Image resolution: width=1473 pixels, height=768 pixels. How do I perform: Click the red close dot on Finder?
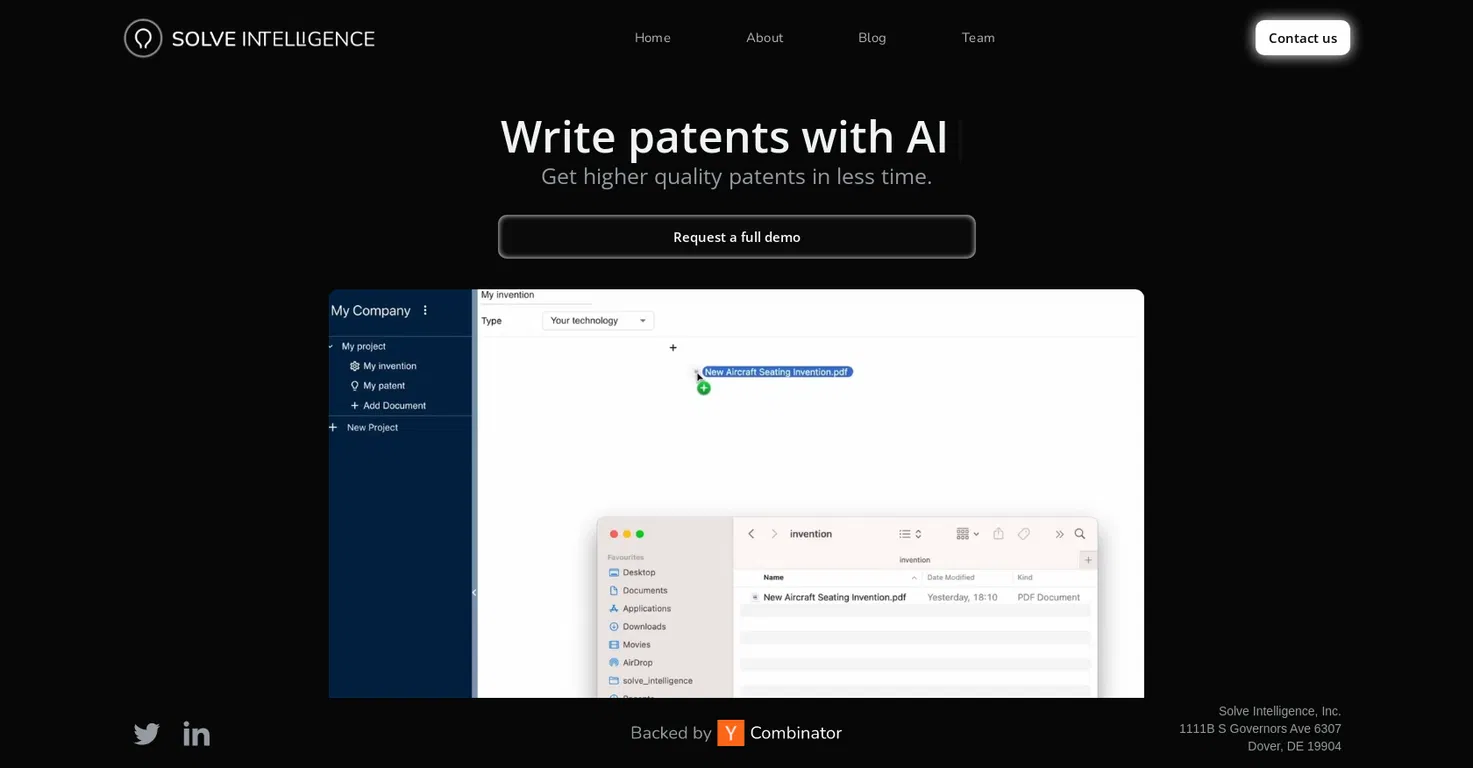coord(614,535)
